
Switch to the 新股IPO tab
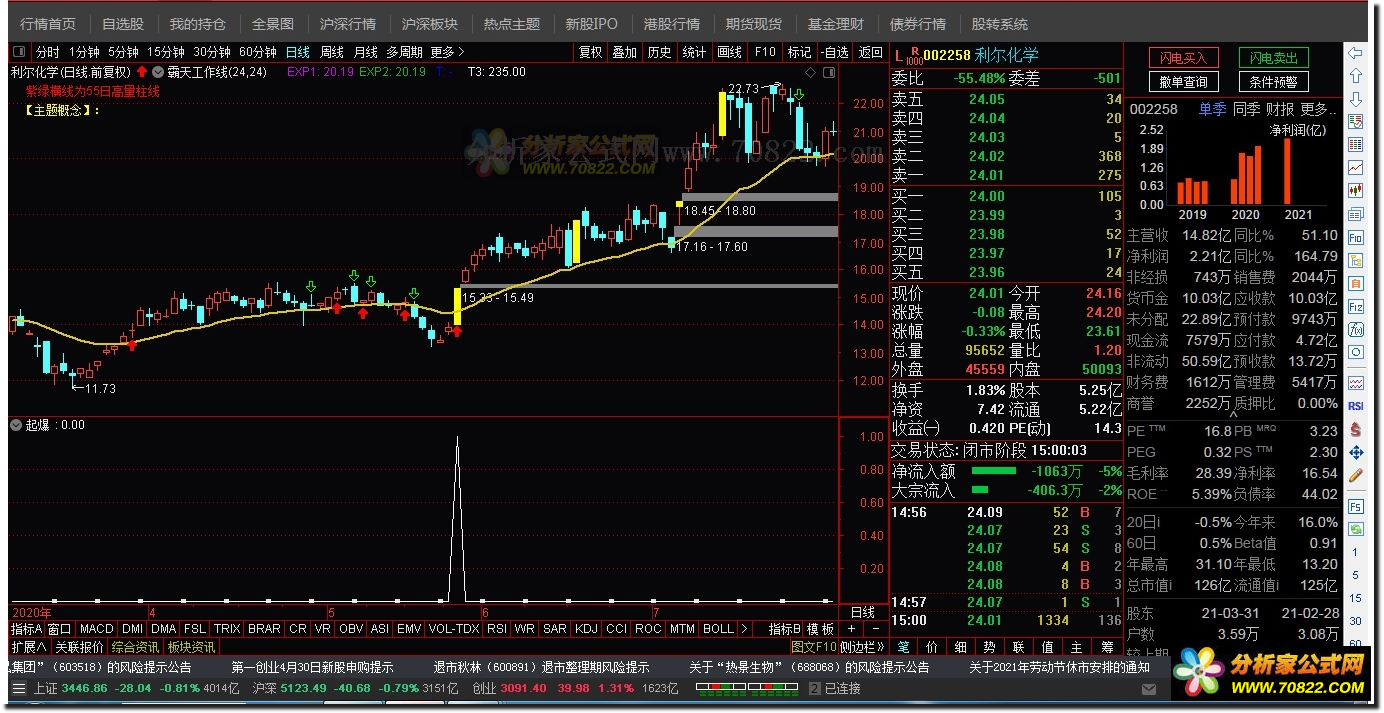(592, 23)
